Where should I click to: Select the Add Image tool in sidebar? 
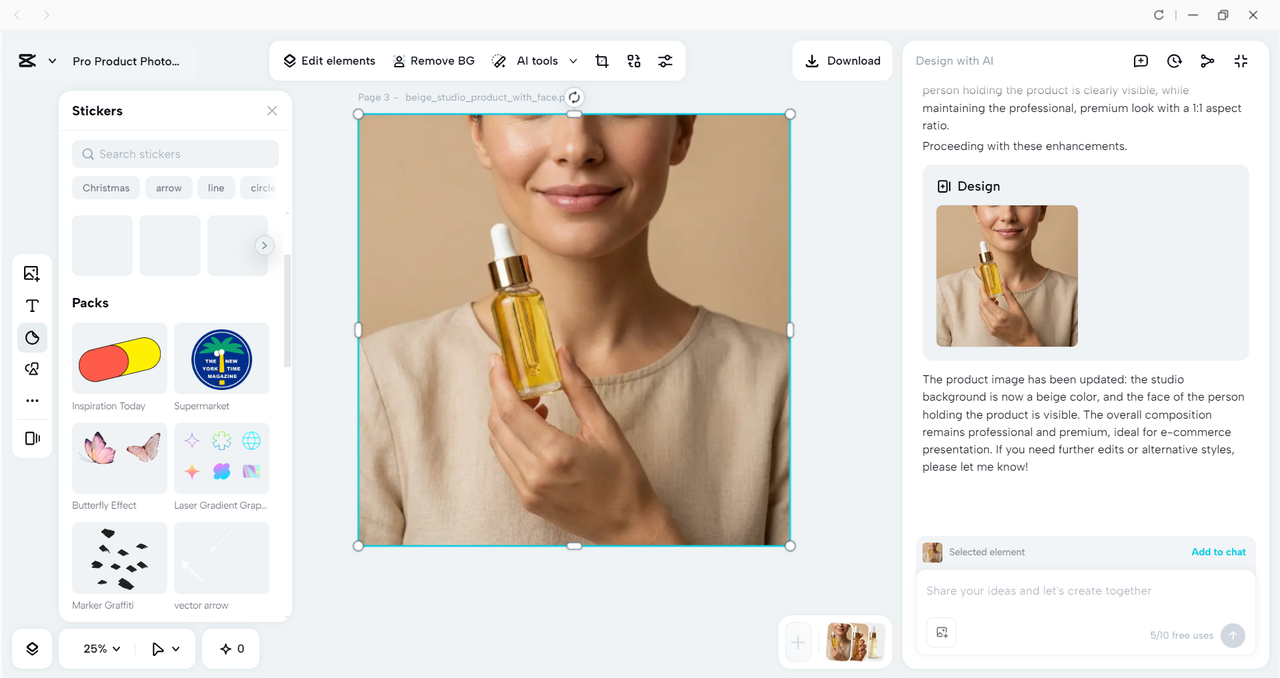(31, 272)
